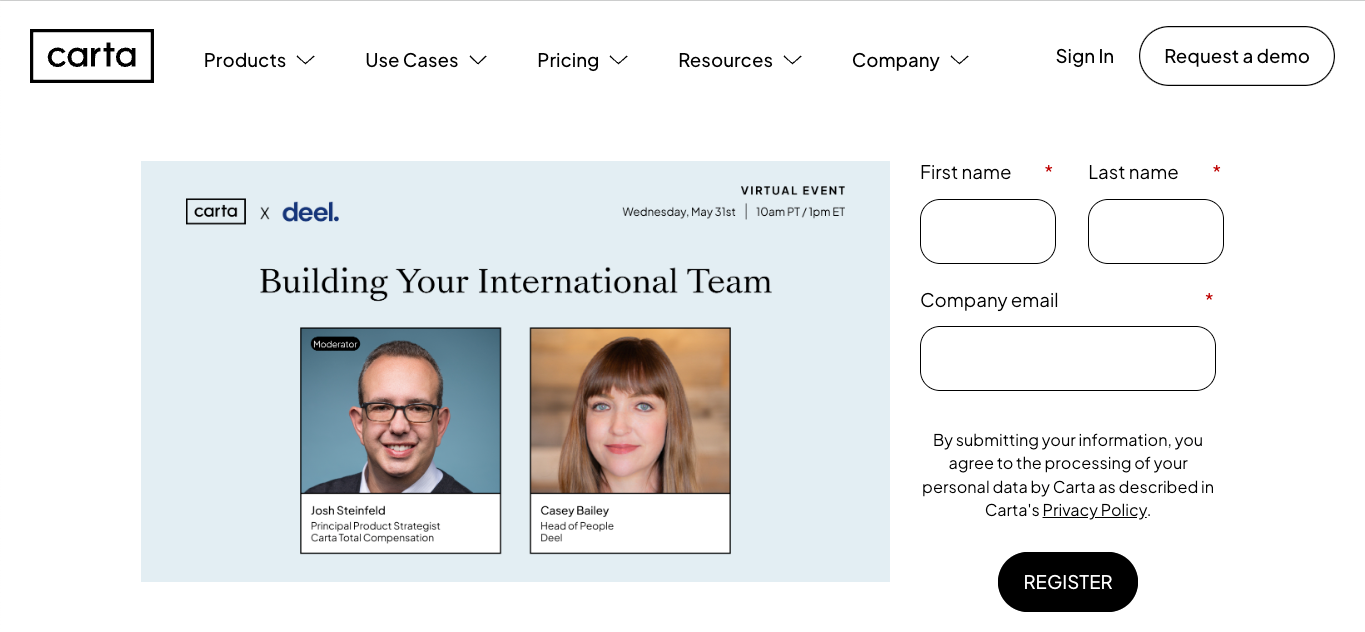Expand the Products chevron arrow
The image size is (1365, 632).
coord(306,60)
